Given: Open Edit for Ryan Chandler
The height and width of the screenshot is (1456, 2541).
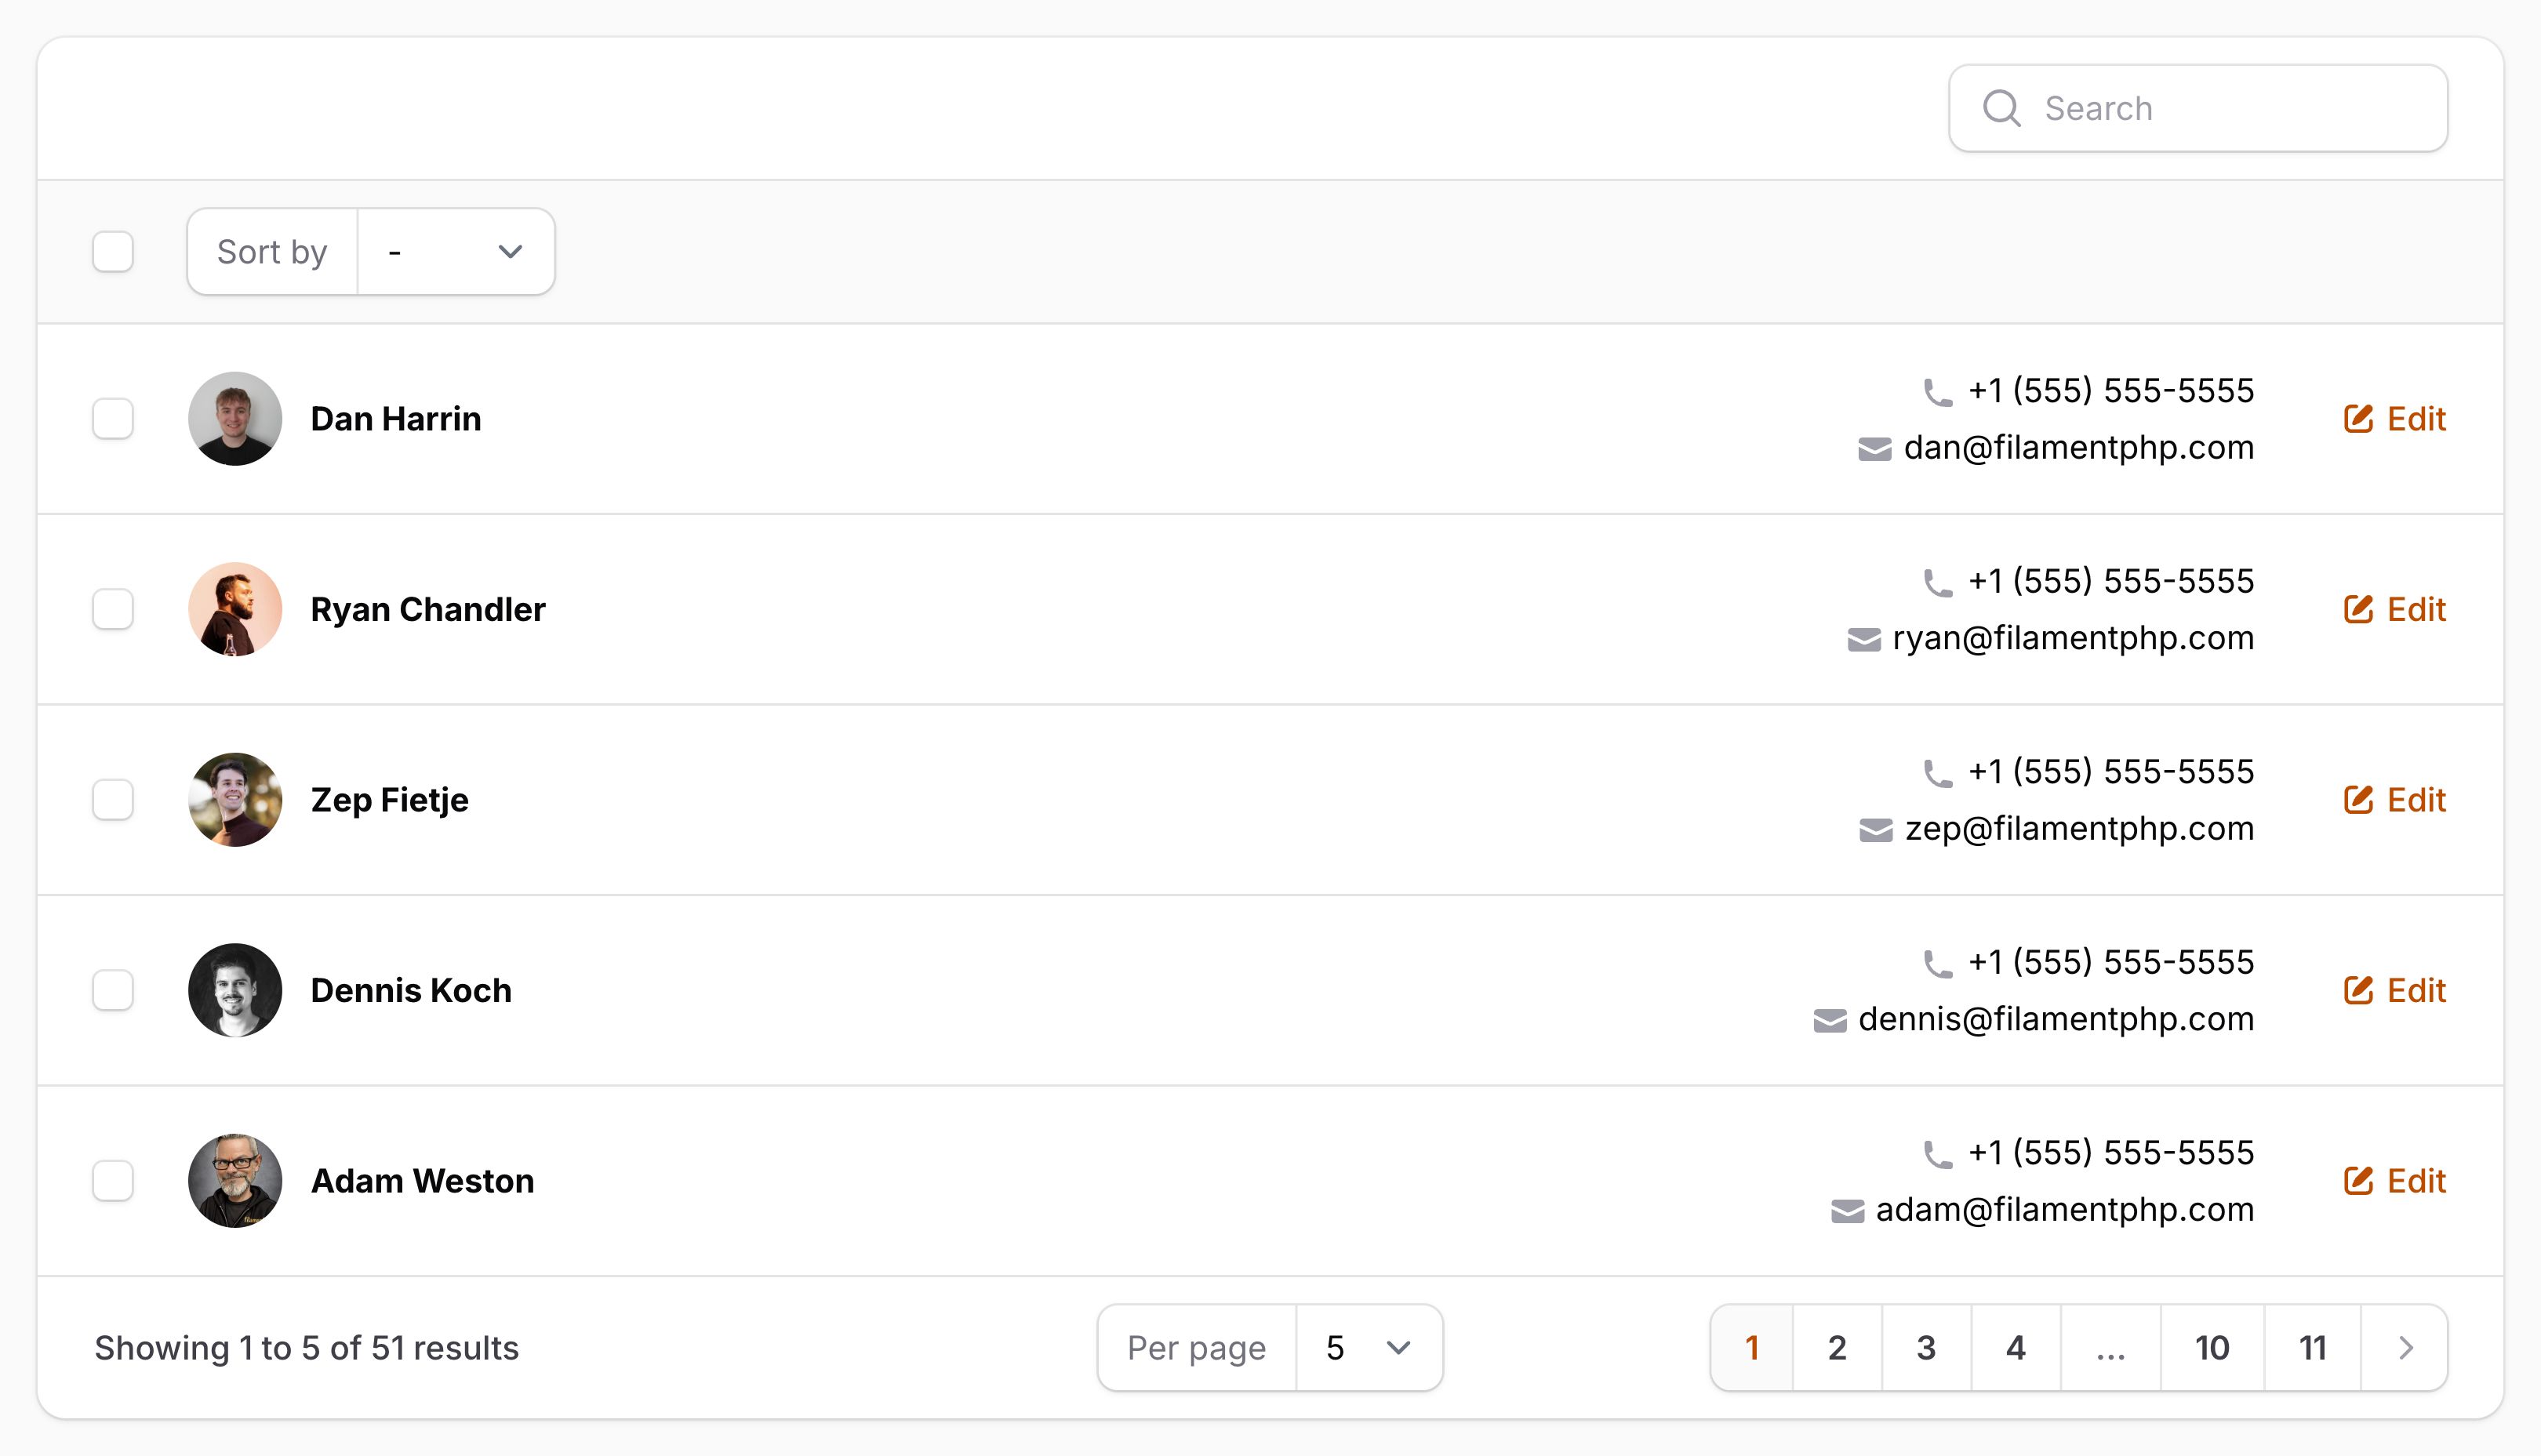Looking at the screenshot, I should click(x=2395, y=609).
